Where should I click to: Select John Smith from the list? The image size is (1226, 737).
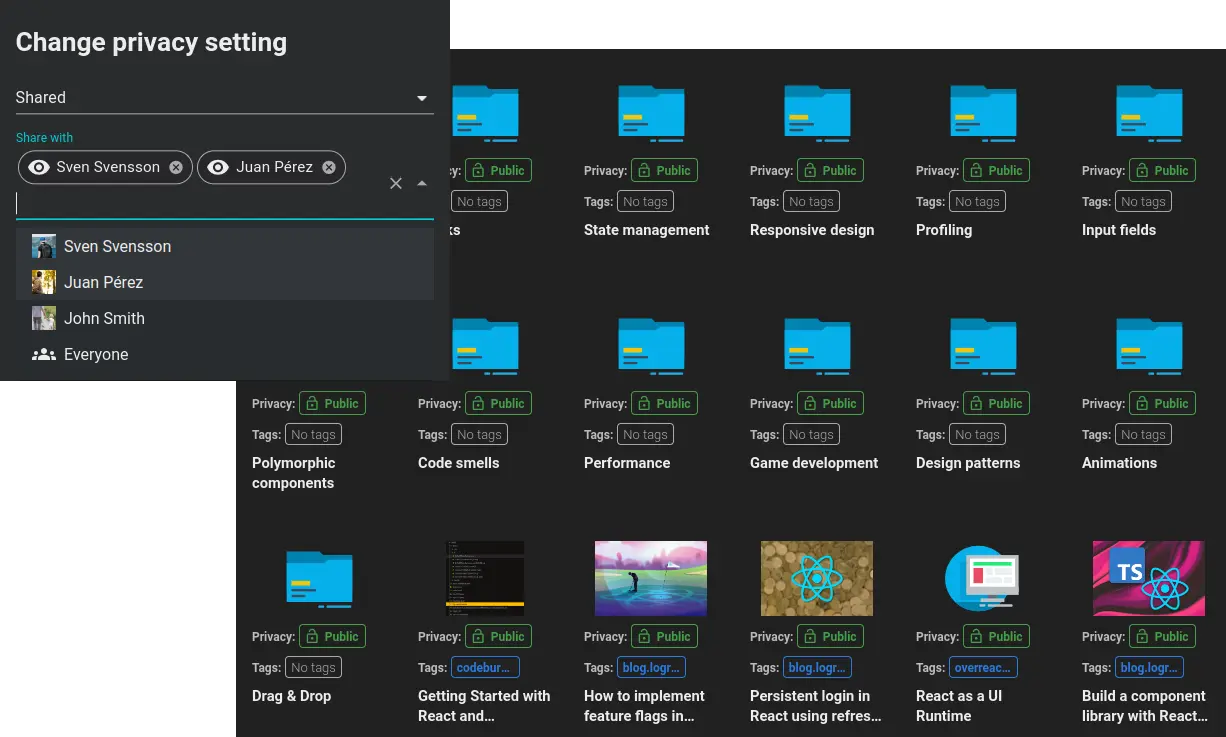click(x=104, y=318)
